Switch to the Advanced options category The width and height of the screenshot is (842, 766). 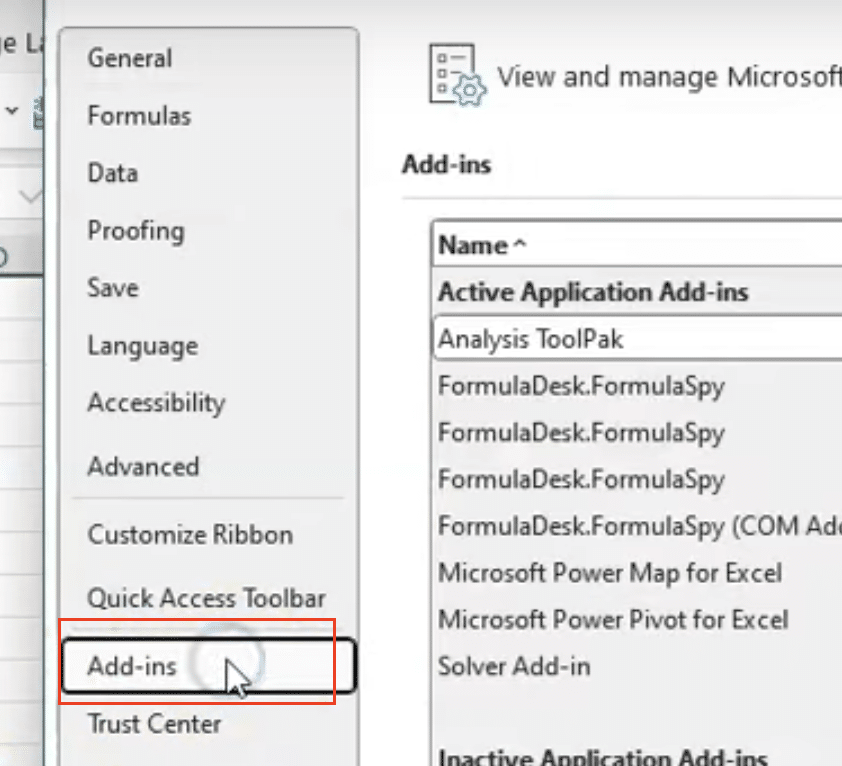coord(143,466)
